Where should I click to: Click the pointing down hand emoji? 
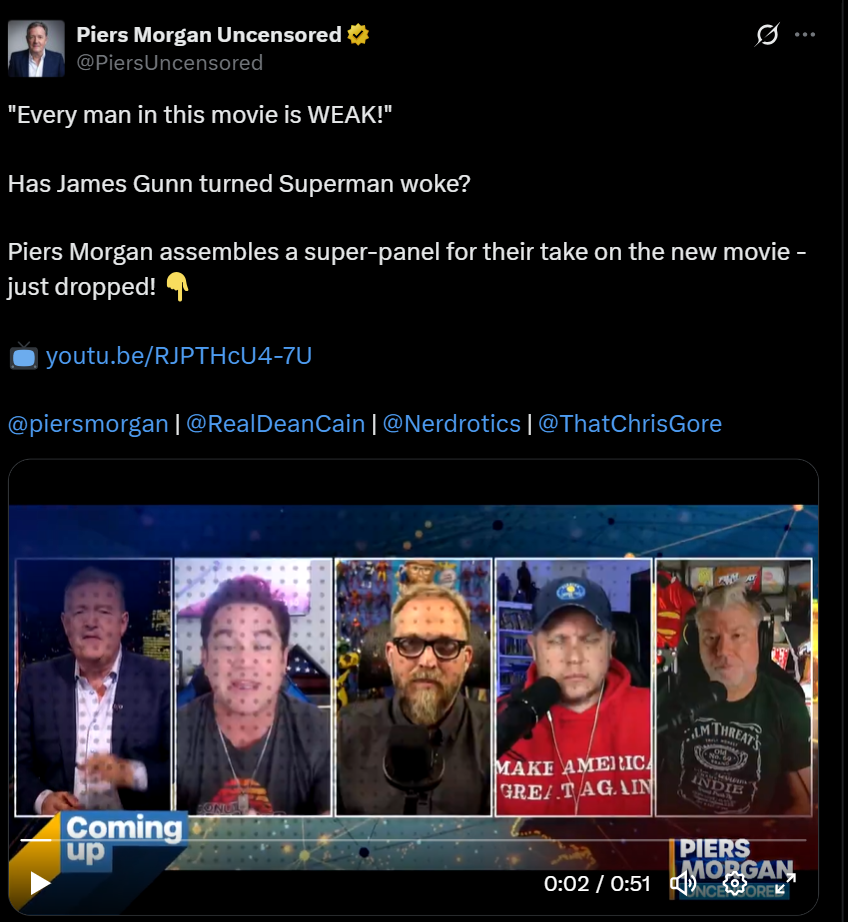[177, 287]
